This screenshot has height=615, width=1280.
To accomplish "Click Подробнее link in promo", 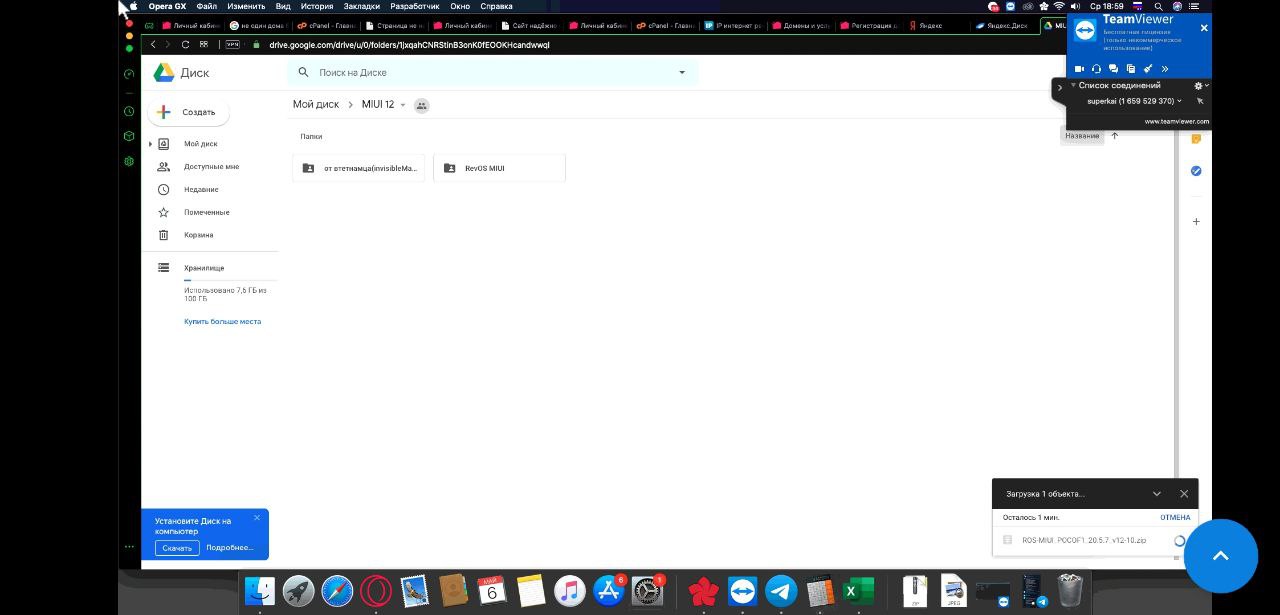I will (230, 548).
